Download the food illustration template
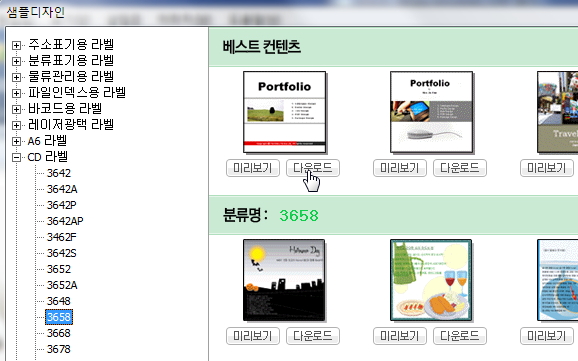 pyautogui.click(x=460, y=336)
